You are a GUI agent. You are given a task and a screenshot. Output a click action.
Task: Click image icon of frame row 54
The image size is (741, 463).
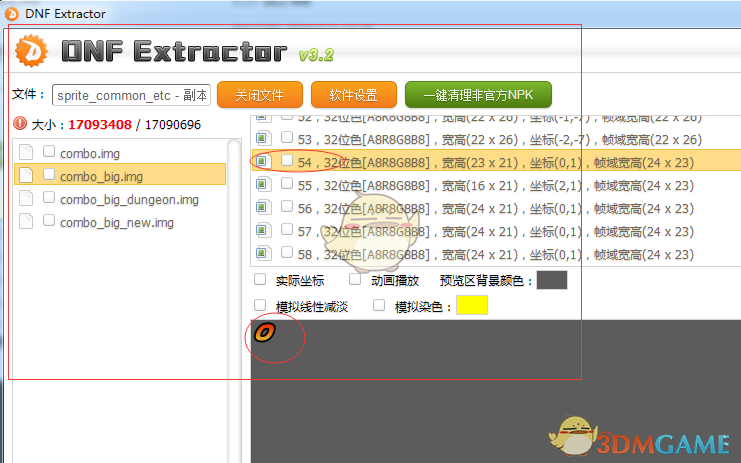pyautogui.click(x=263, y=161)
